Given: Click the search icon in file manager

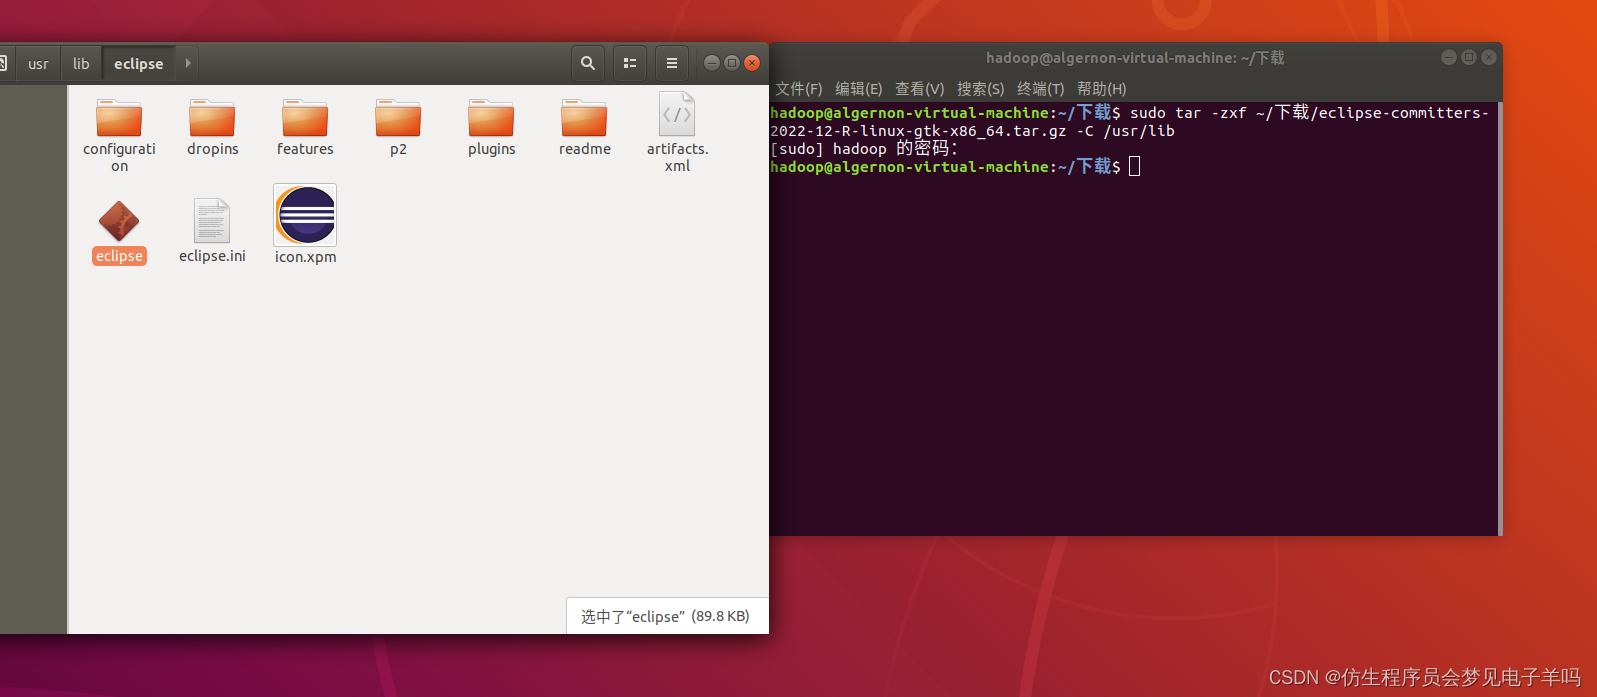Looking at the screenshot, I should (x=588, y=63).
